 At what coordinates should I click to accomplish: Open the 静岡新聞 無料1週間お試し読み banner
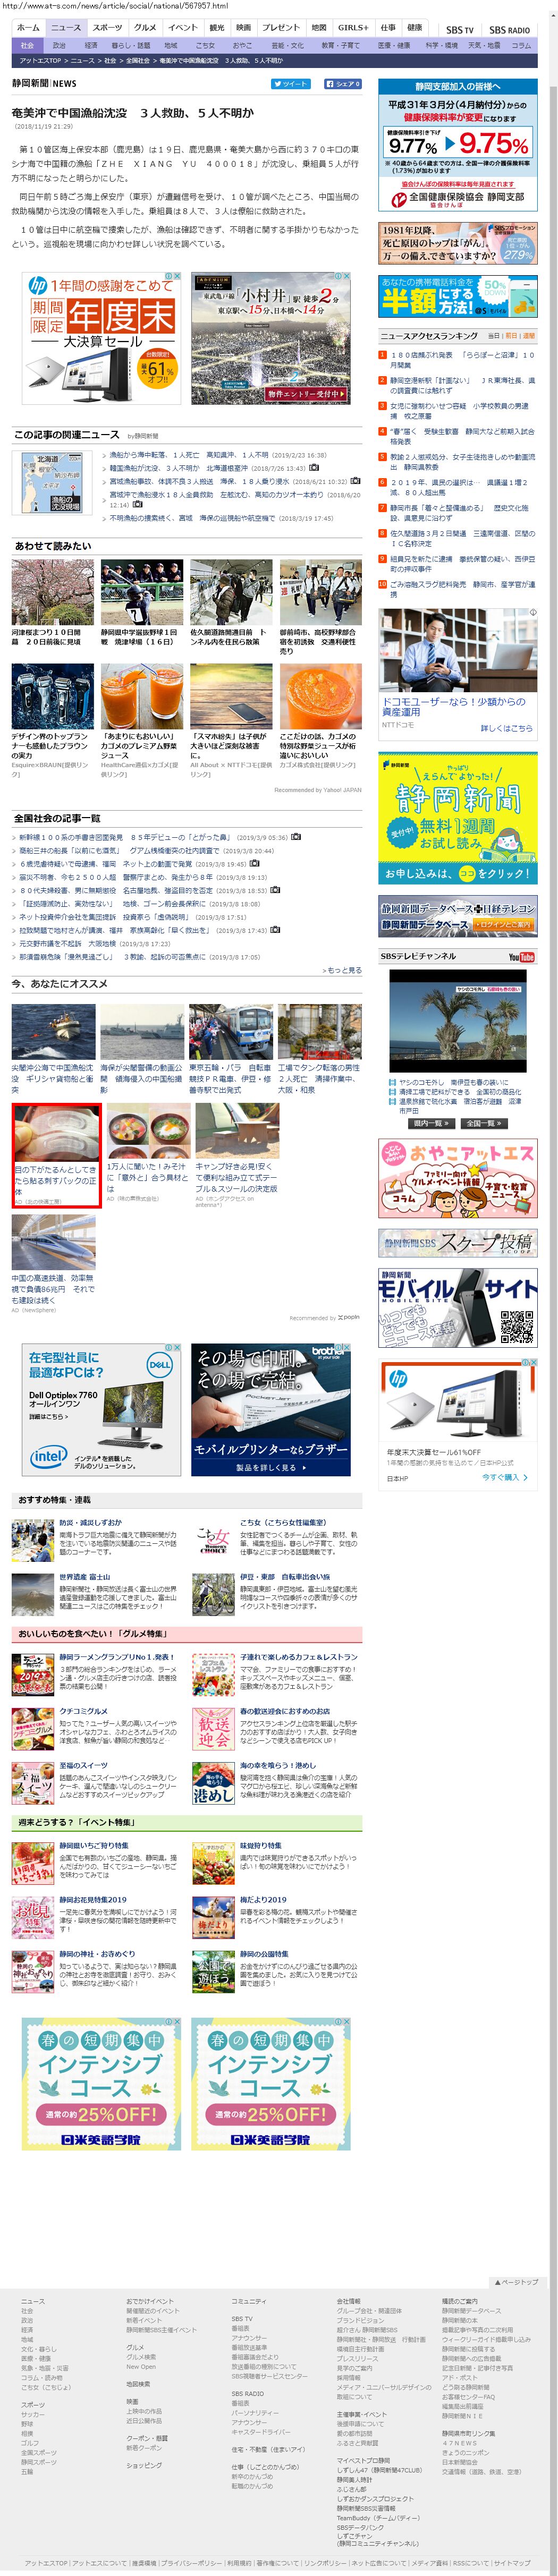(x=457, y=818)
